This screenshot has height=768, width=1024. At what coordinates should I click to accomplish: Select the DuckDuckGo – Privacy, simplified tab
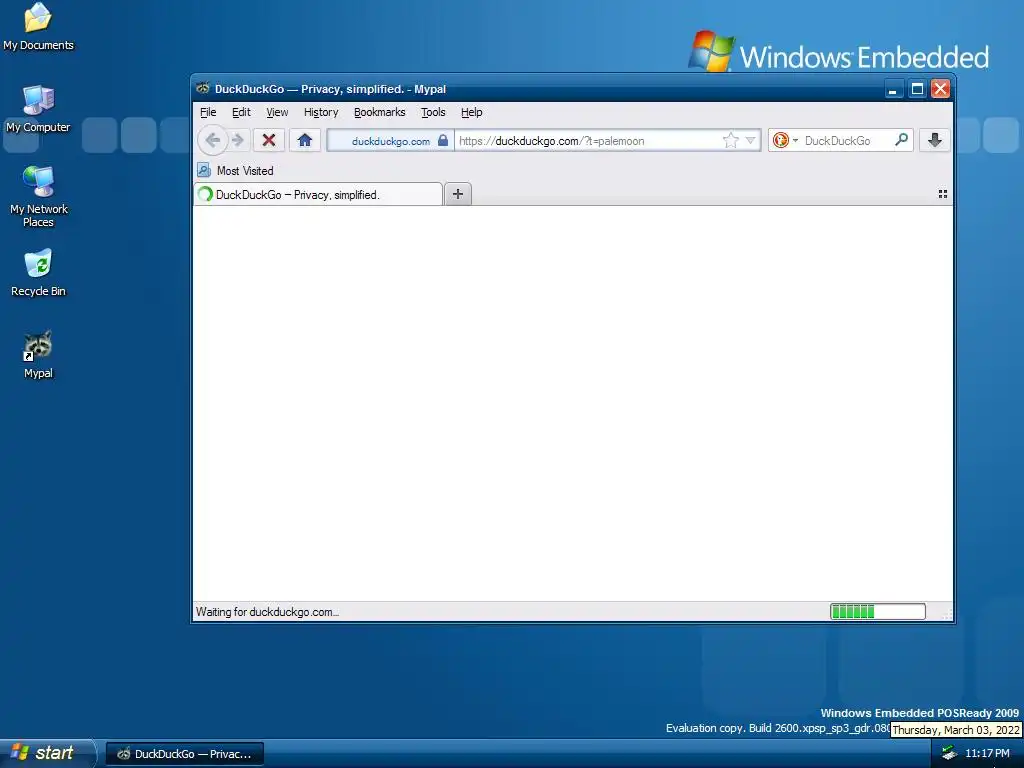(318, 194)
